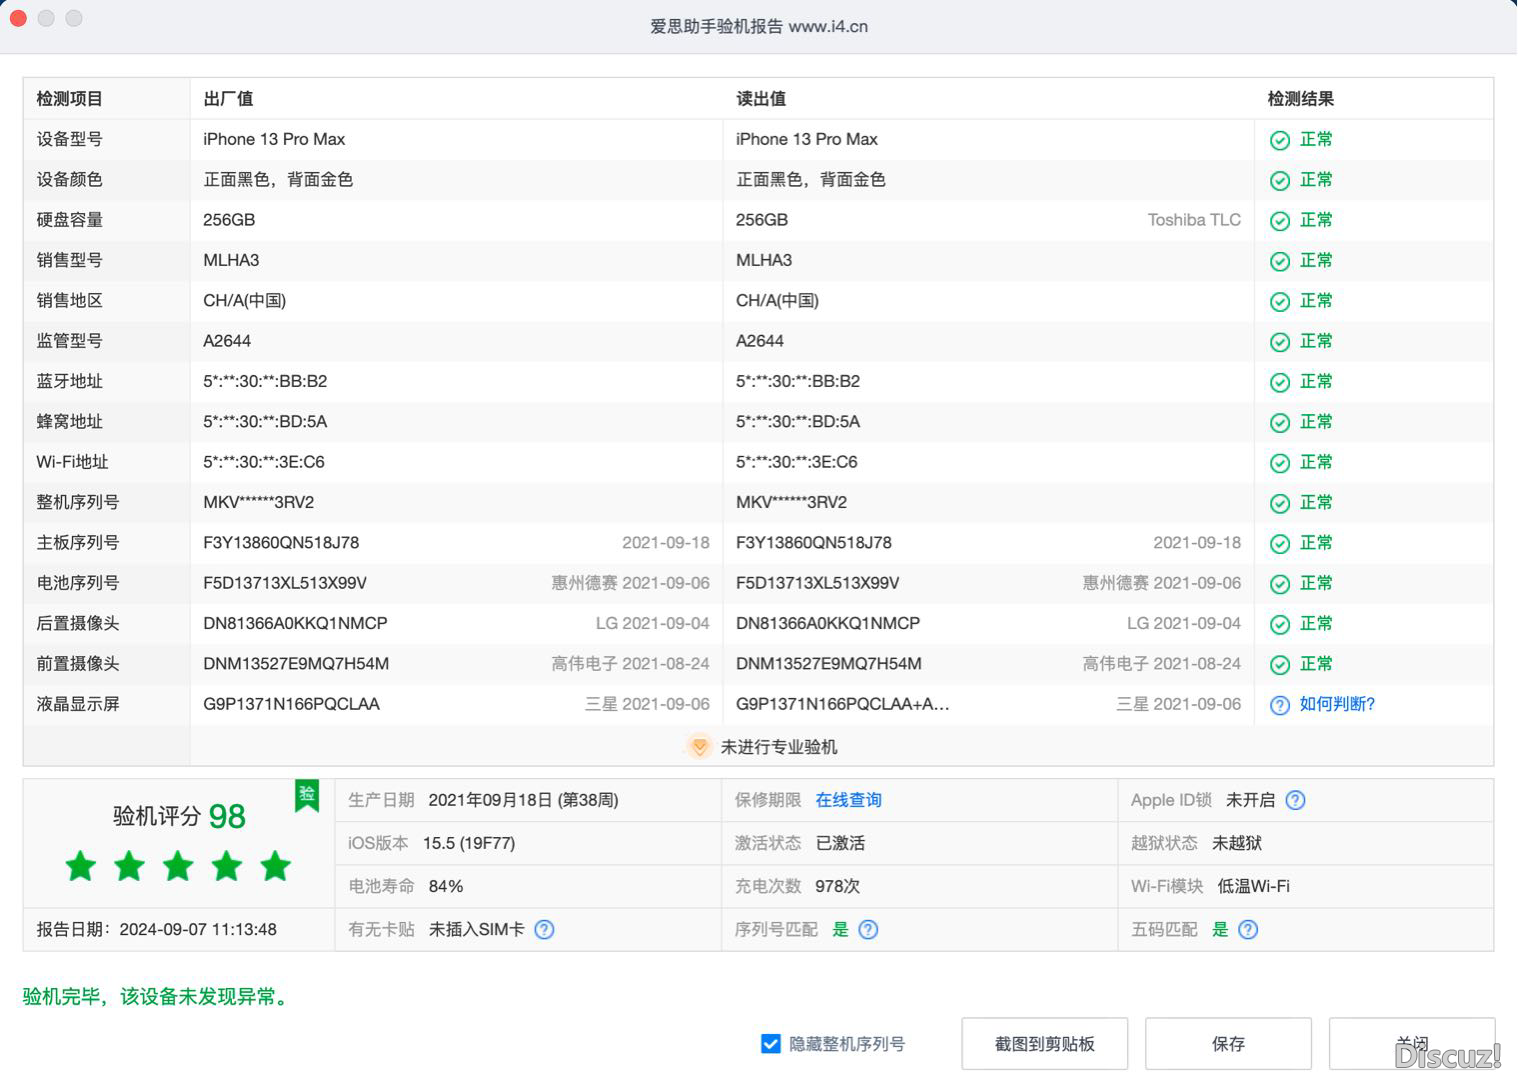Click the 报告日期 2024-09-07 11:13:48 text

(x=157, y=930)
